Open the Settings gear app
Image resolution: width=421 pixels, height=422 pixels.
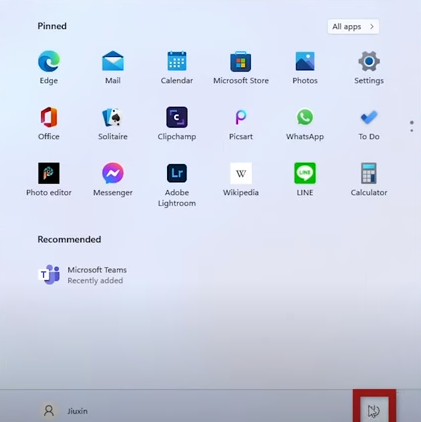click(369, 68)
